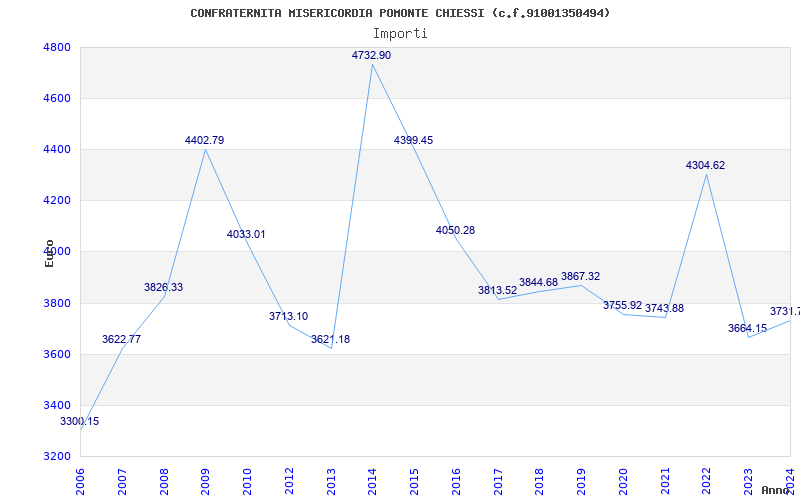The width and height of the screenshot is (800, 500).
Task: Click the 4402.79 data label
Action: tap(205, 140)
